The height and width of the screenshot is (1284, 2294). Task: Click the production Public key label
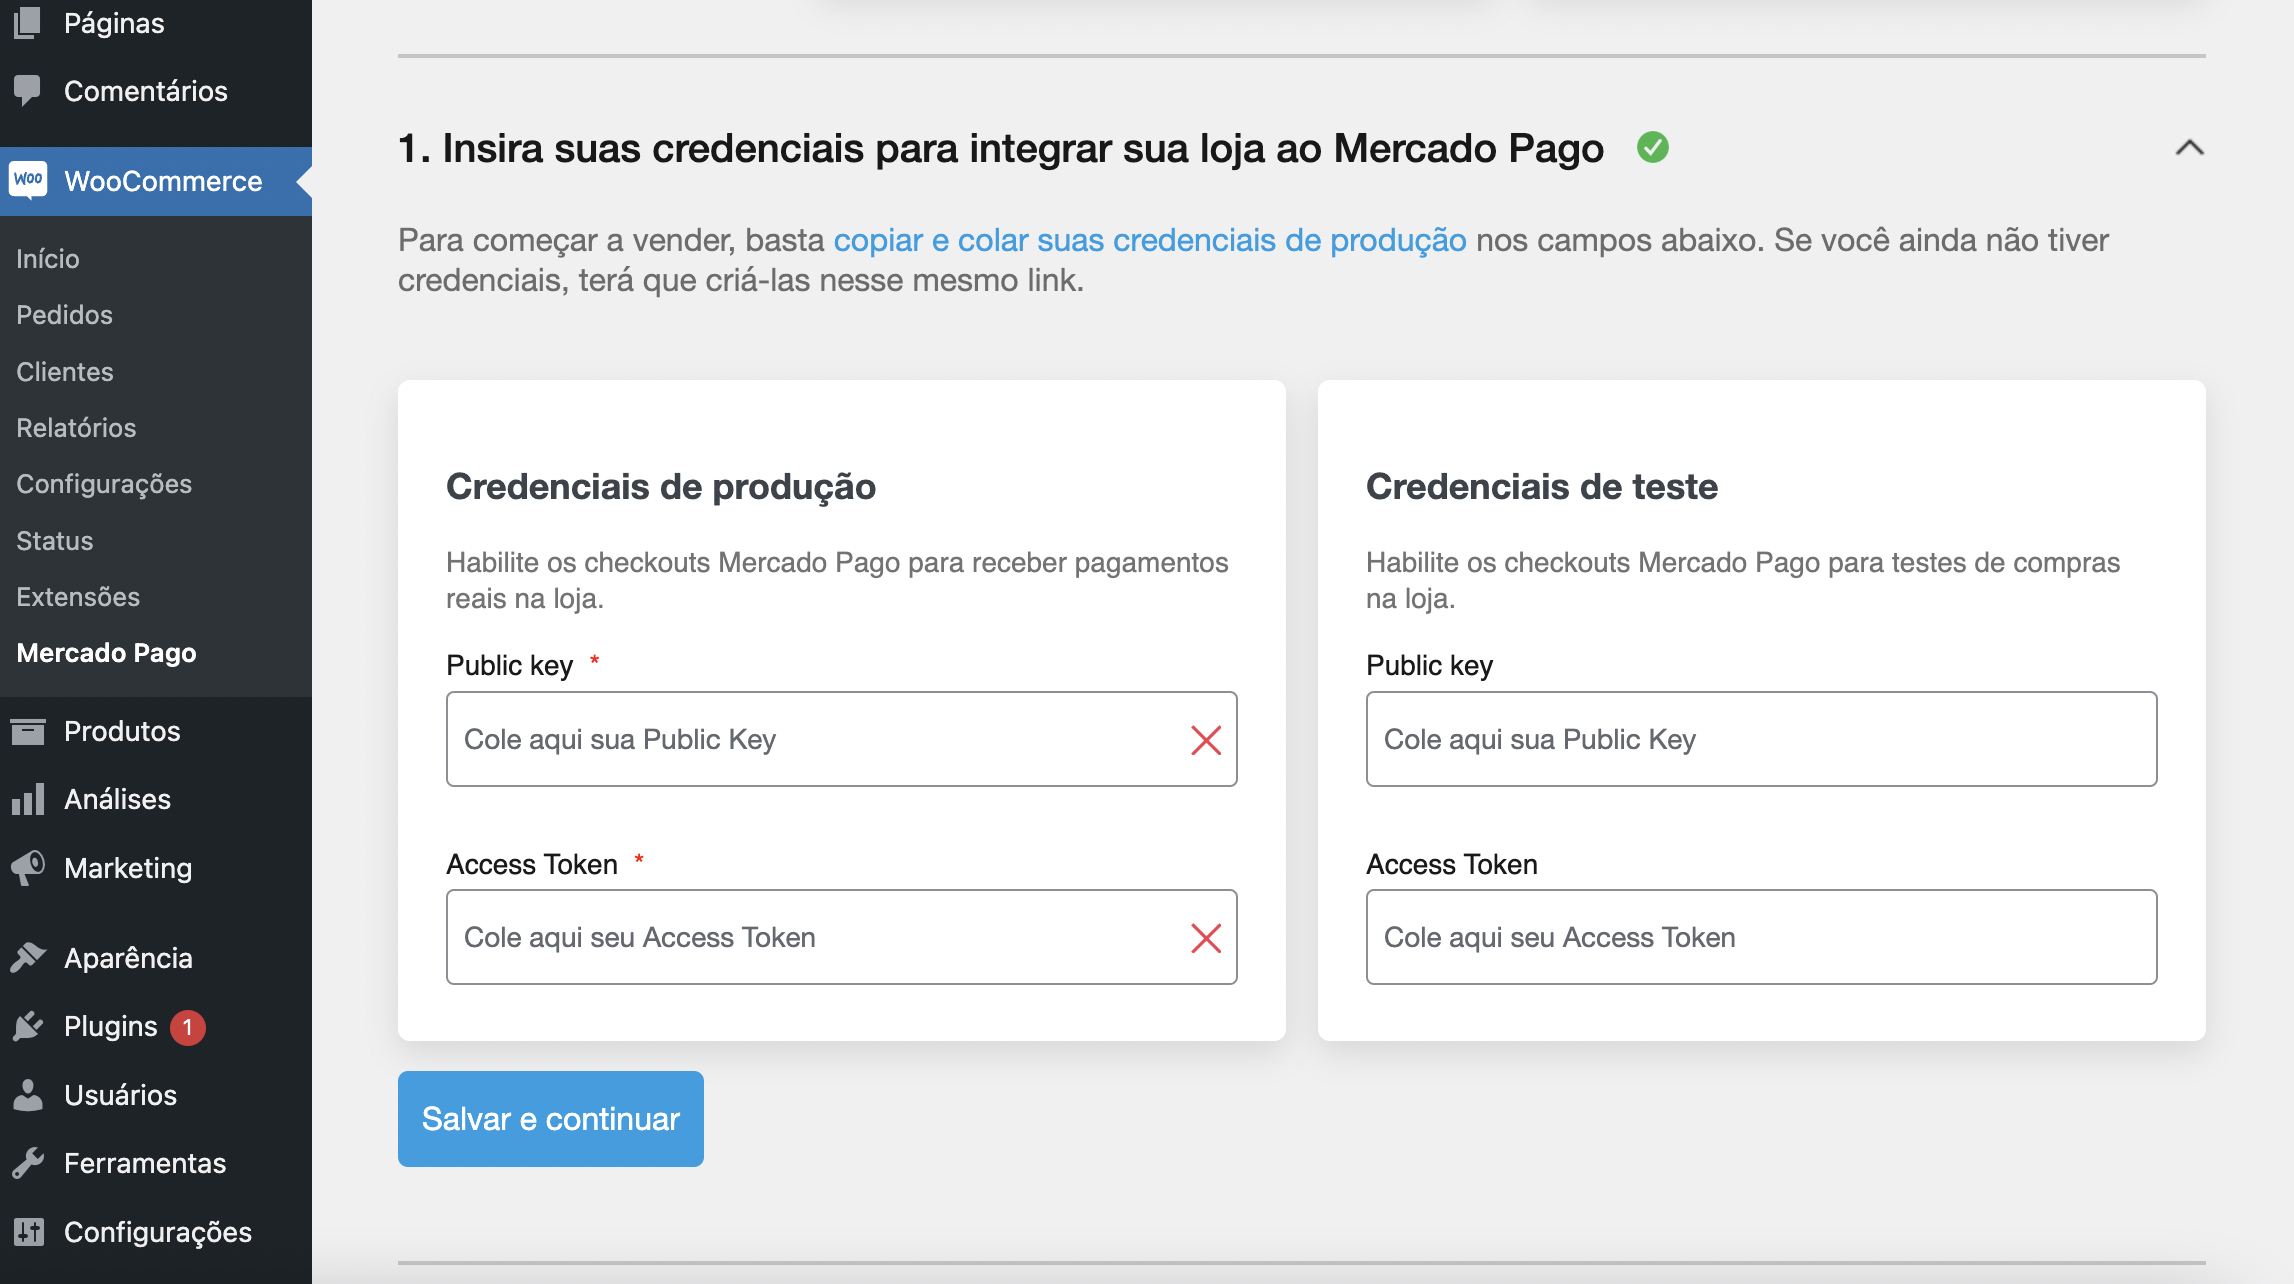[510, 666]
